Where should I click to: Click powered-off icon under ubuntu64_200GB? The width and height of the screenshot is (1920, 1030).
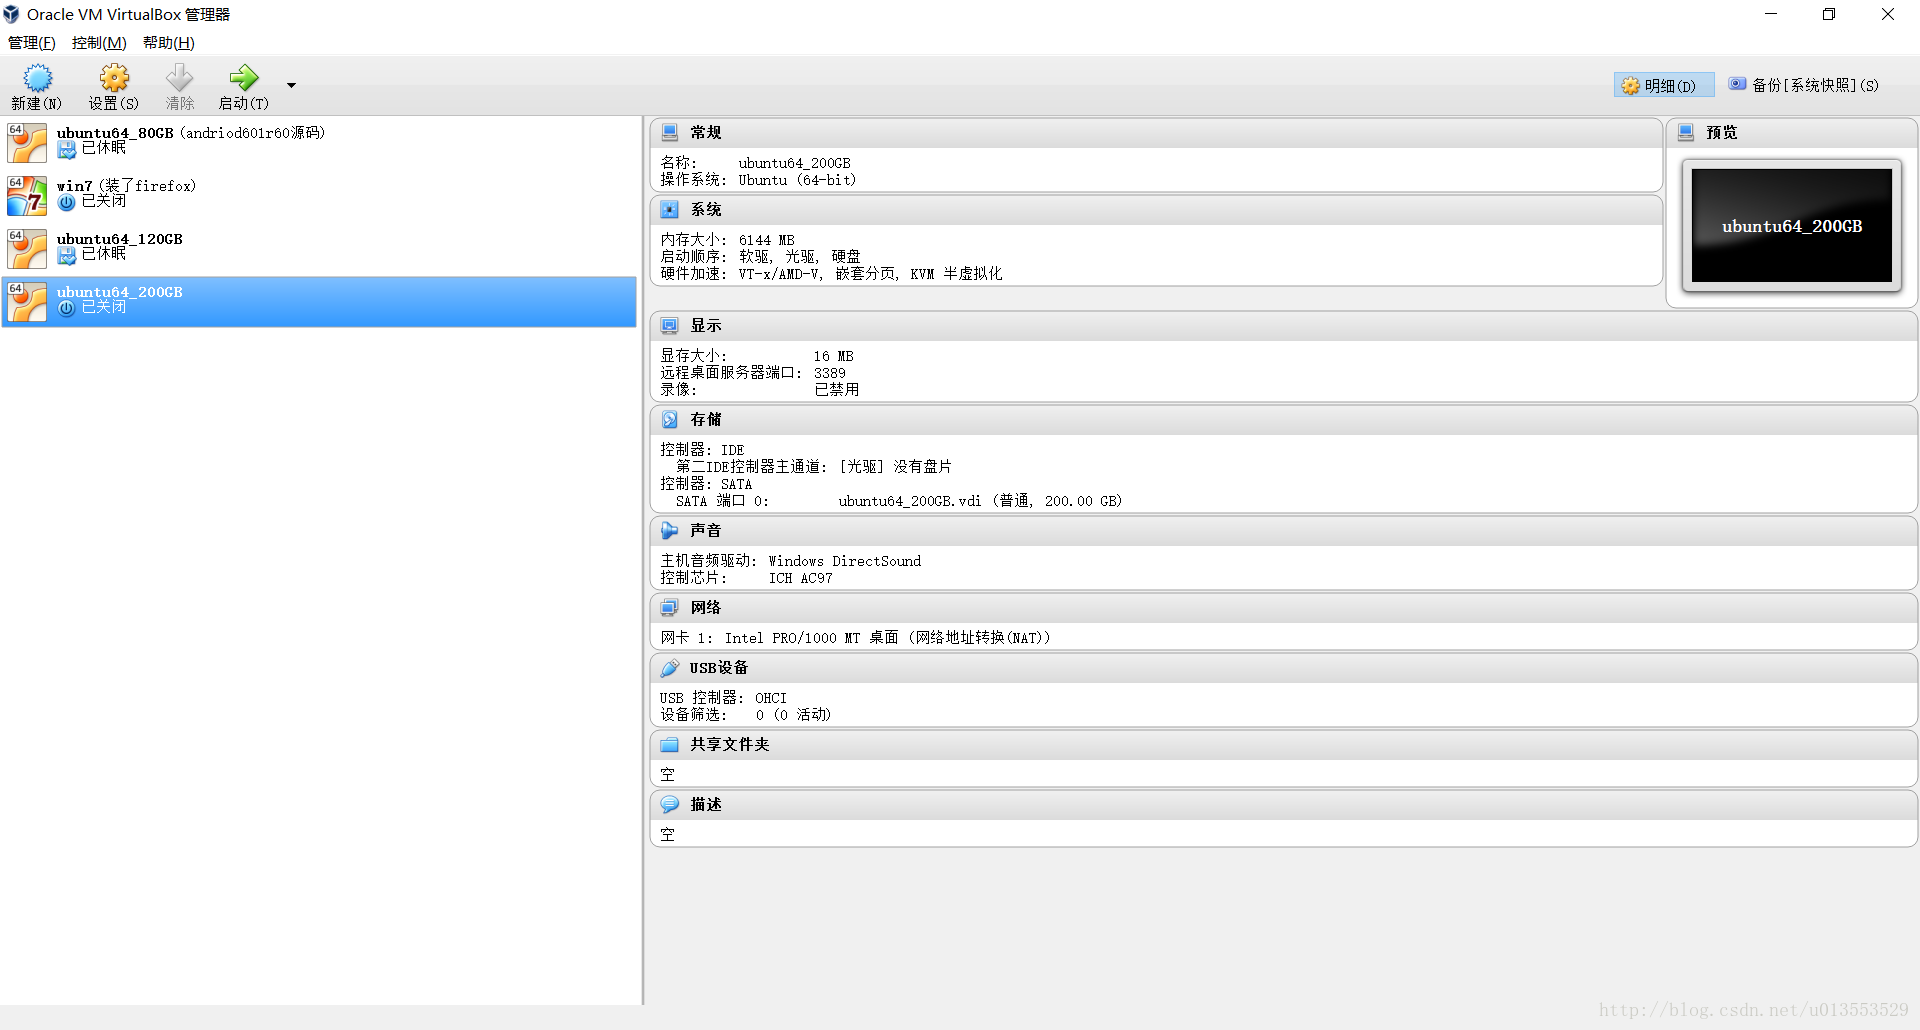67,309
